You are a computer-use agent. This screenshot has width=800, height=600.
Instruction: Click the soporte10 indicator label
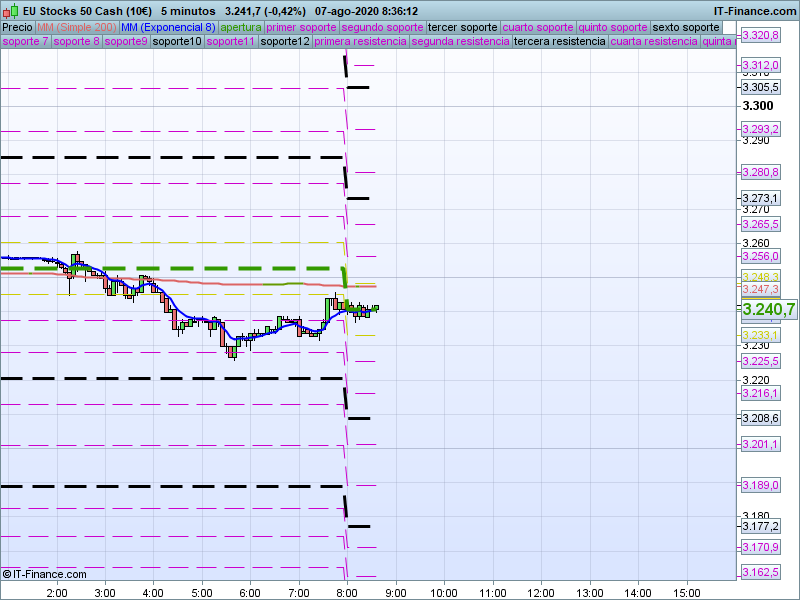tap(177, 42)
